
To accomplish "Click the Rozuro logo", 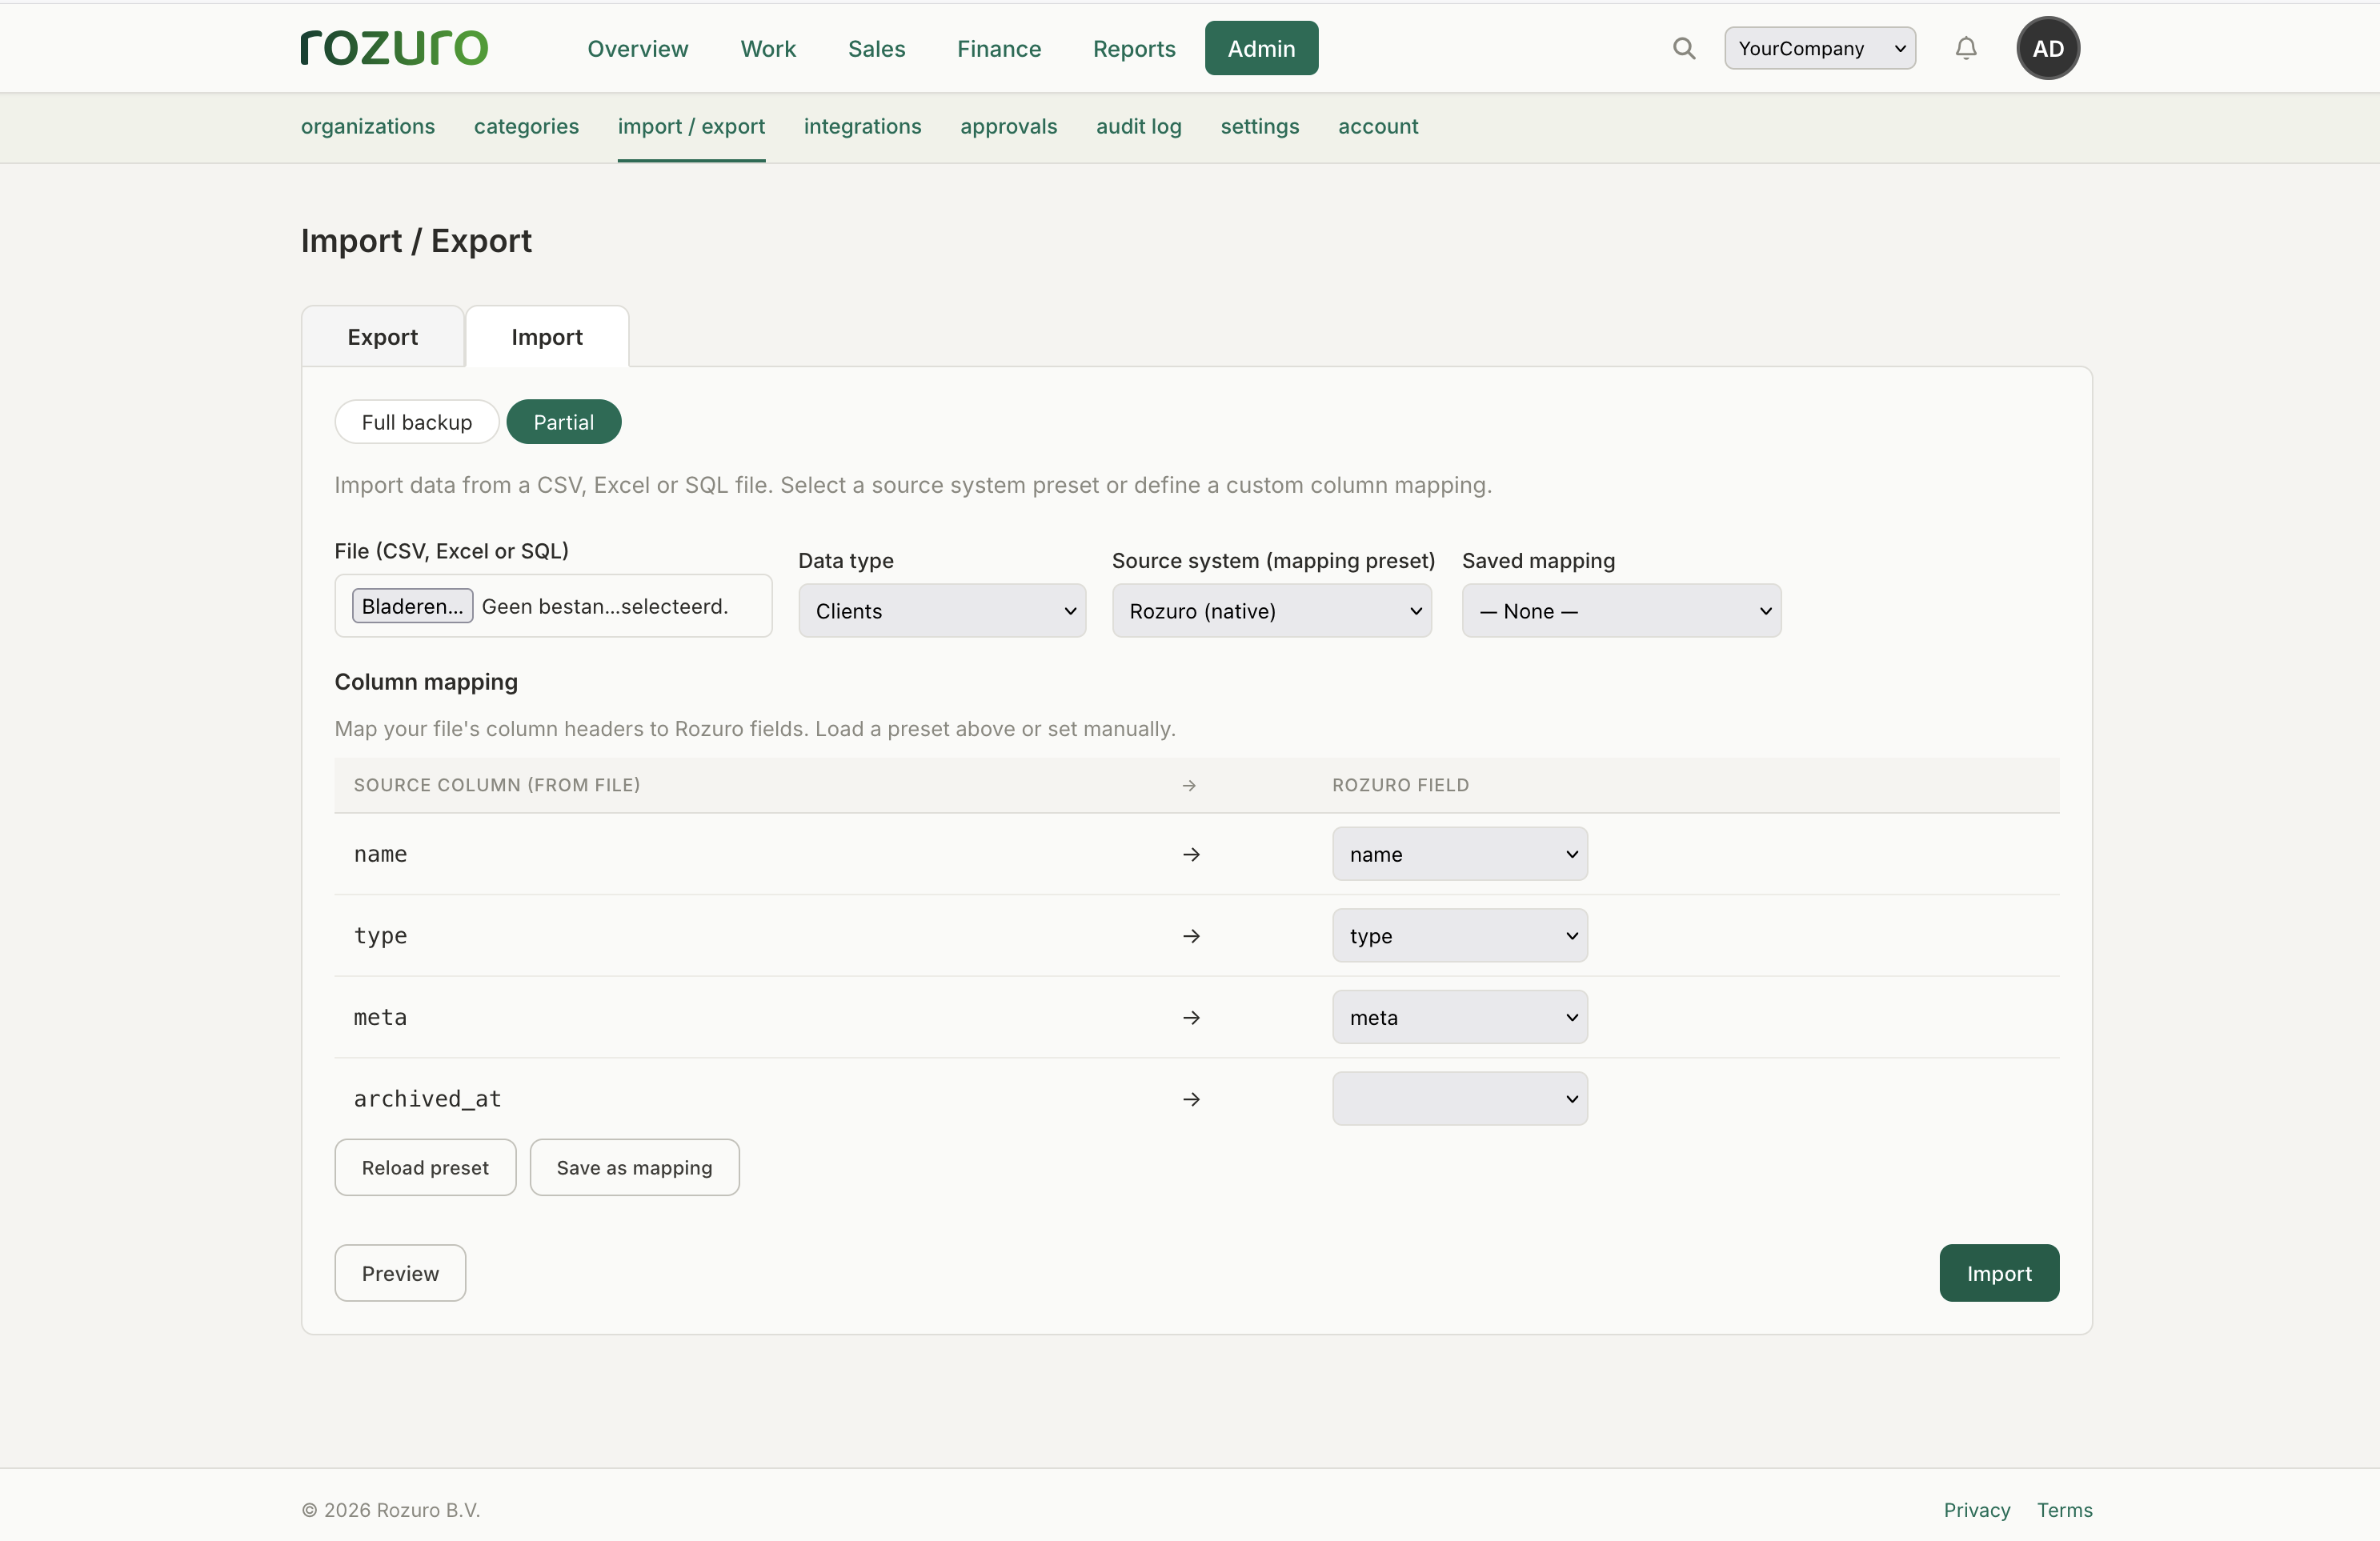I will tap(394, 48).
